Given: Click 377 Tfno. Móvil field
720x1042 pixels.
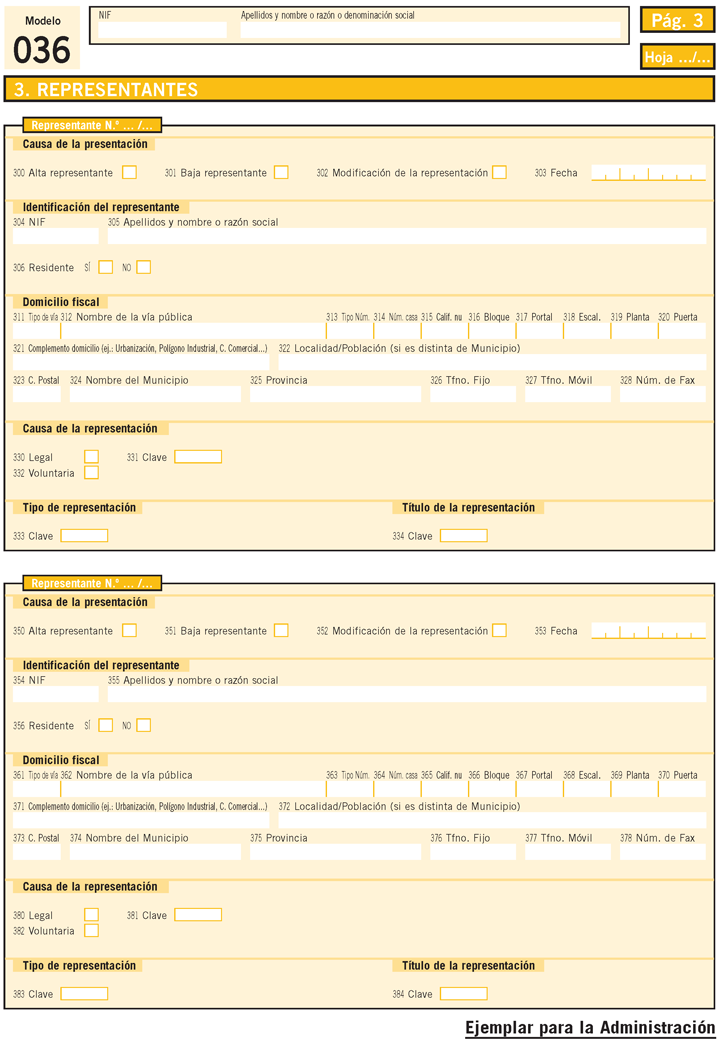Looking at the screenshot, I should (568, 852).
